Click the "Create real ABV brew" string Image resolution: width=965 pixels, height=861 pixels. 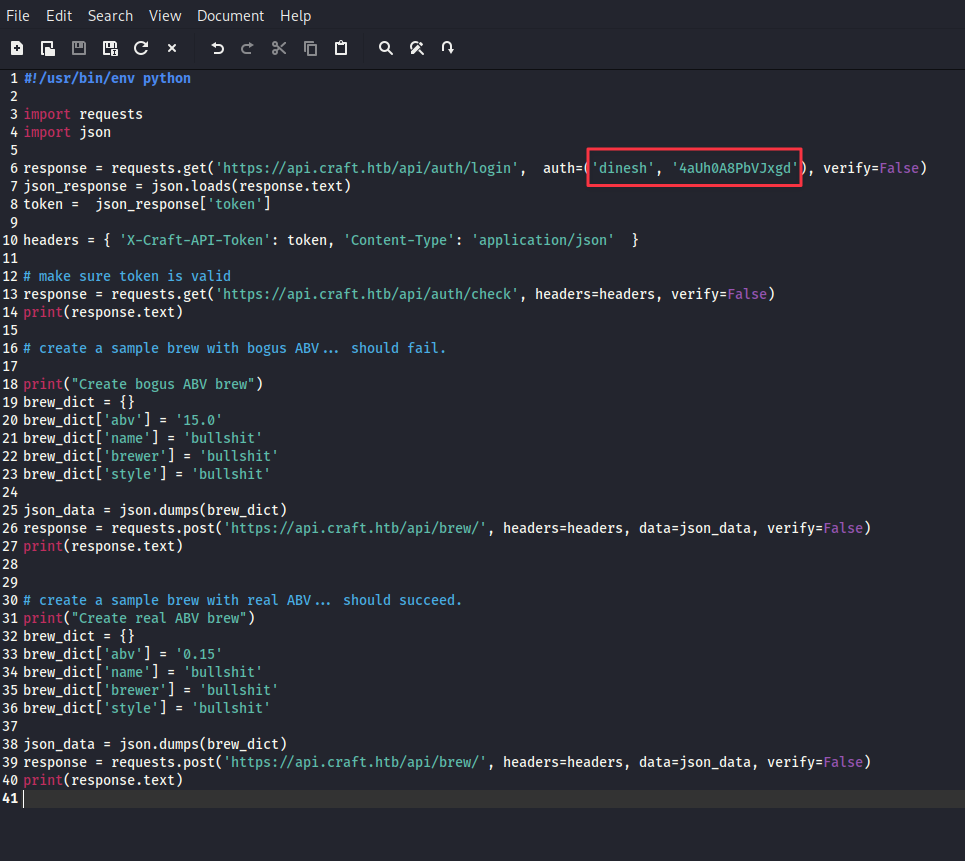point(159,619)
